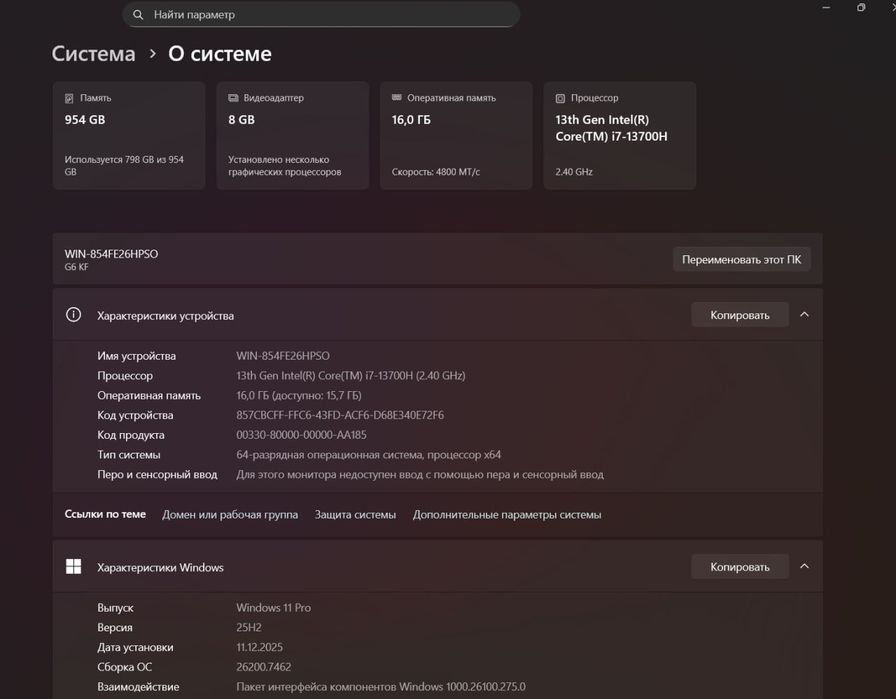This screenshot has height=699, width=896.
Task: Minimize the Settings window
Action: tap(826, 7)
